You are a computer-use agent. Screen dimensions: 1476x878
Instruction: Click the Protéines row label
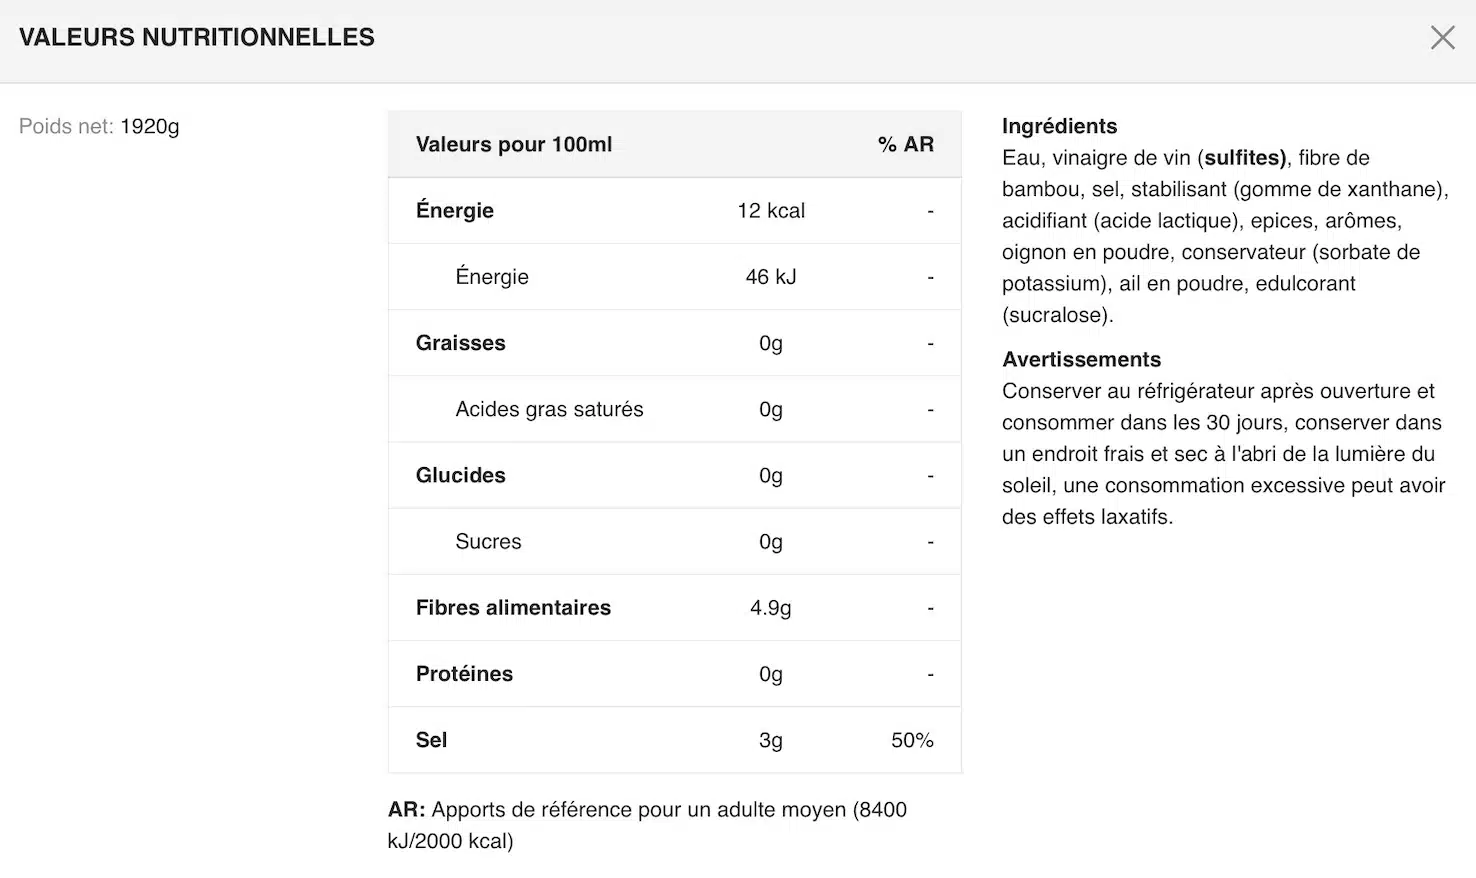coord(464,674)
